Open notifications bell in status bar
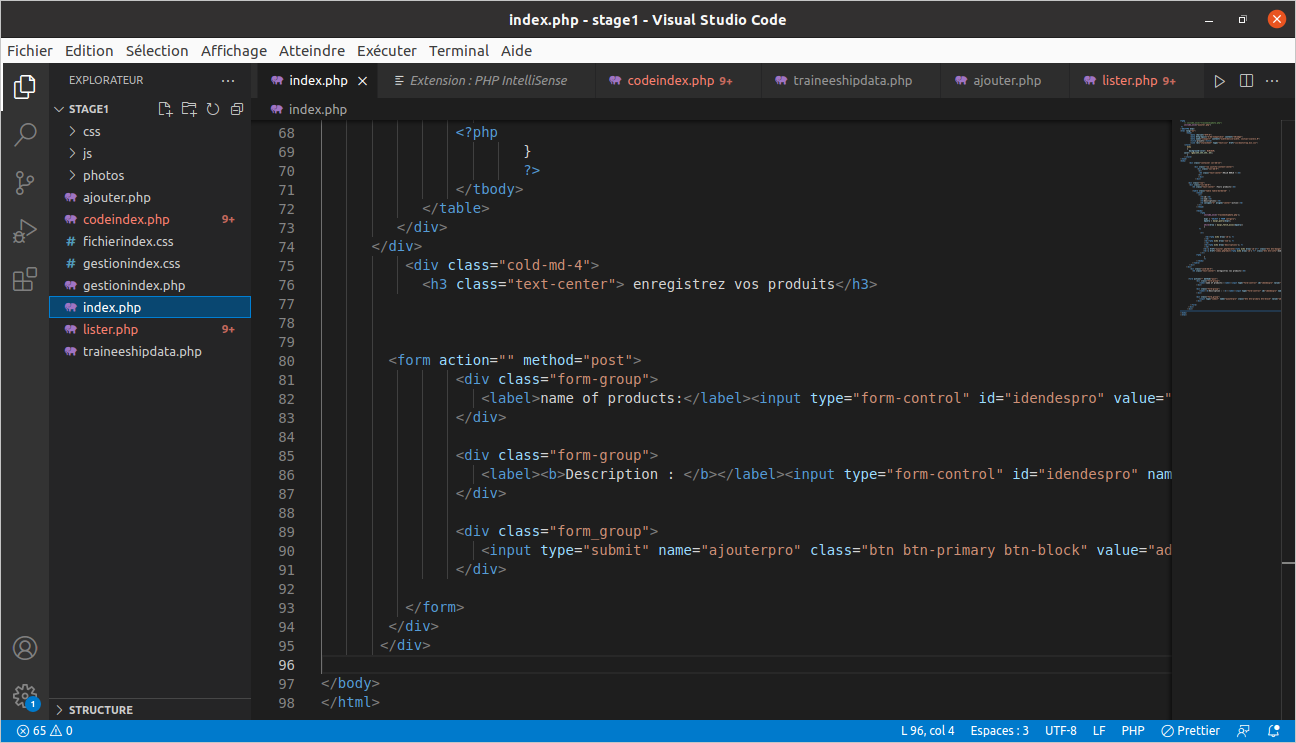 click(1273, 731)
